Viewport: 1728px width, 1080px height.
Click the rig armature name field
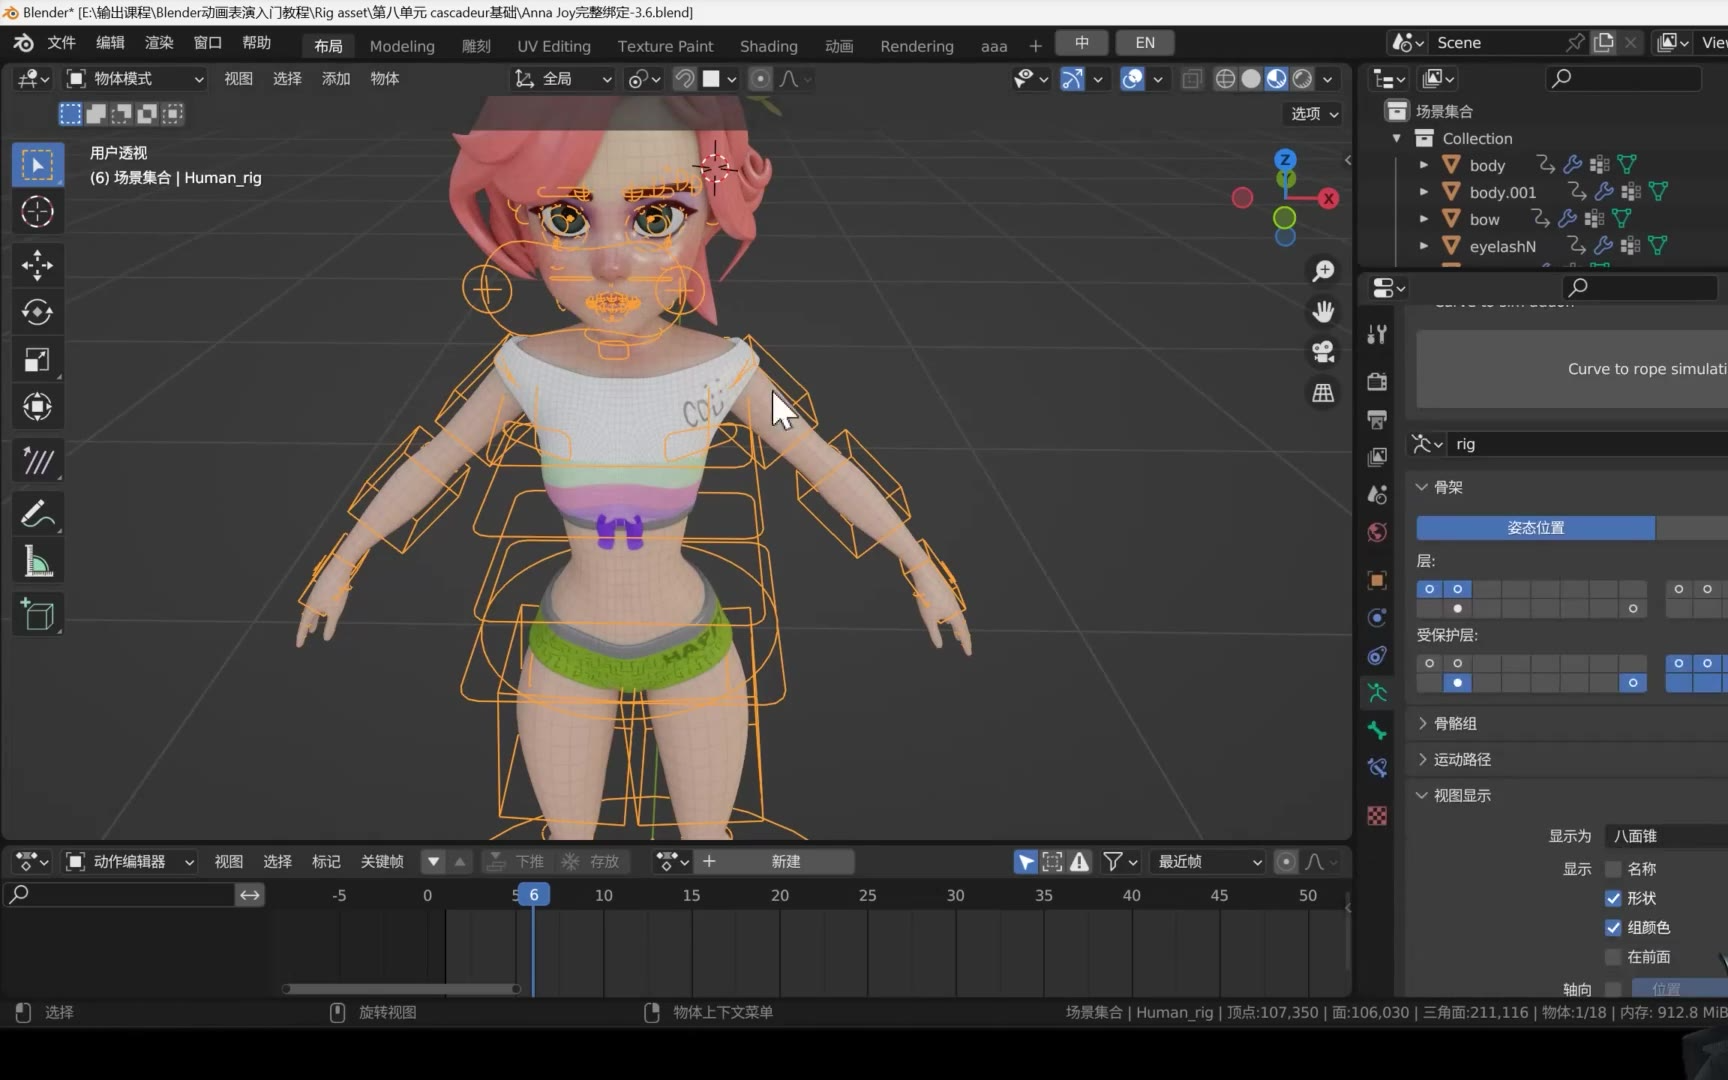point(1588,444)
